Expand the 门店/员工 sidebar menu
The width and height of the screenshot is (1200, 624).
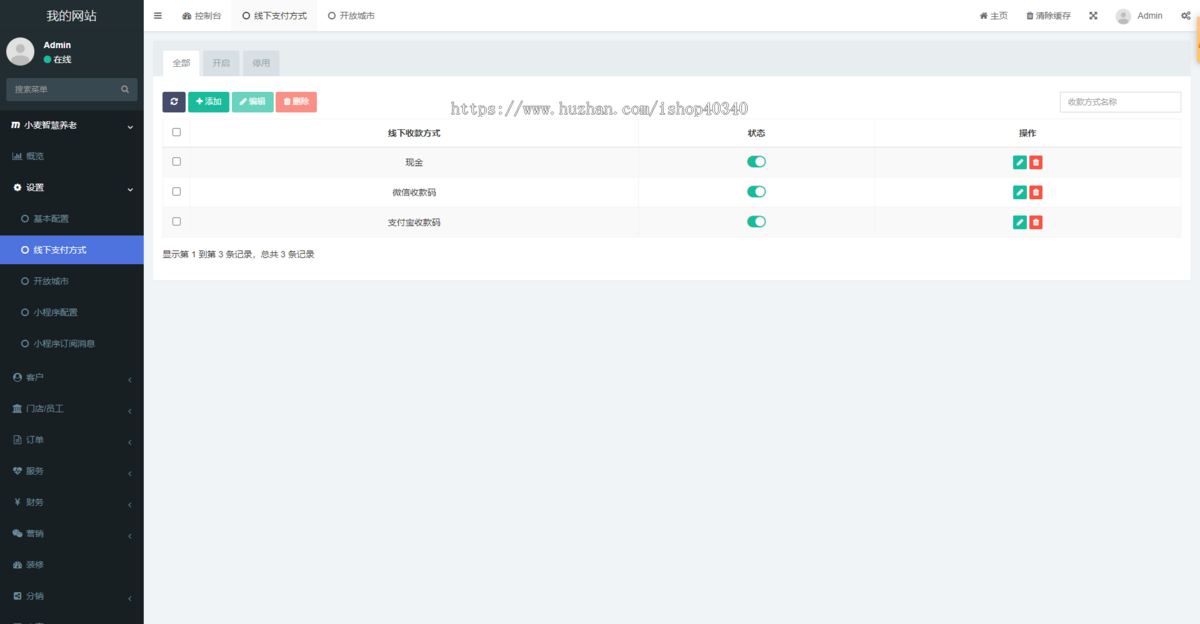point(72,409)
